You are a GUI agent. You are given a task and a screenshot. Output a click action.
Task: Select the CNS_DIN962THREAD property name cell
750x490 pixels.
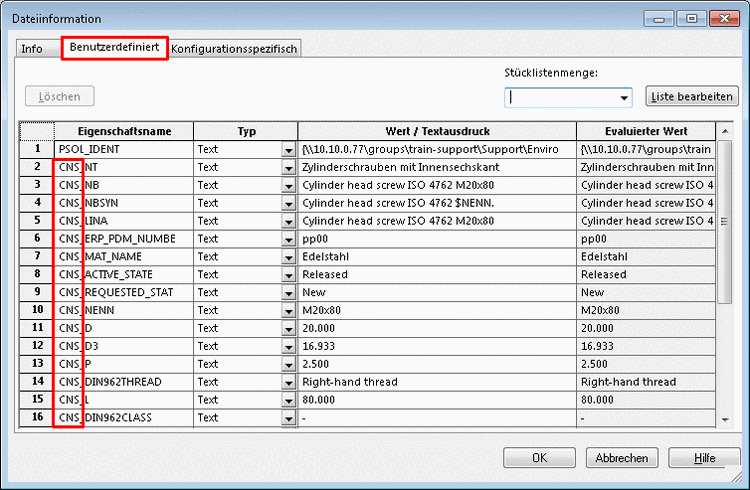coord(124,382)
